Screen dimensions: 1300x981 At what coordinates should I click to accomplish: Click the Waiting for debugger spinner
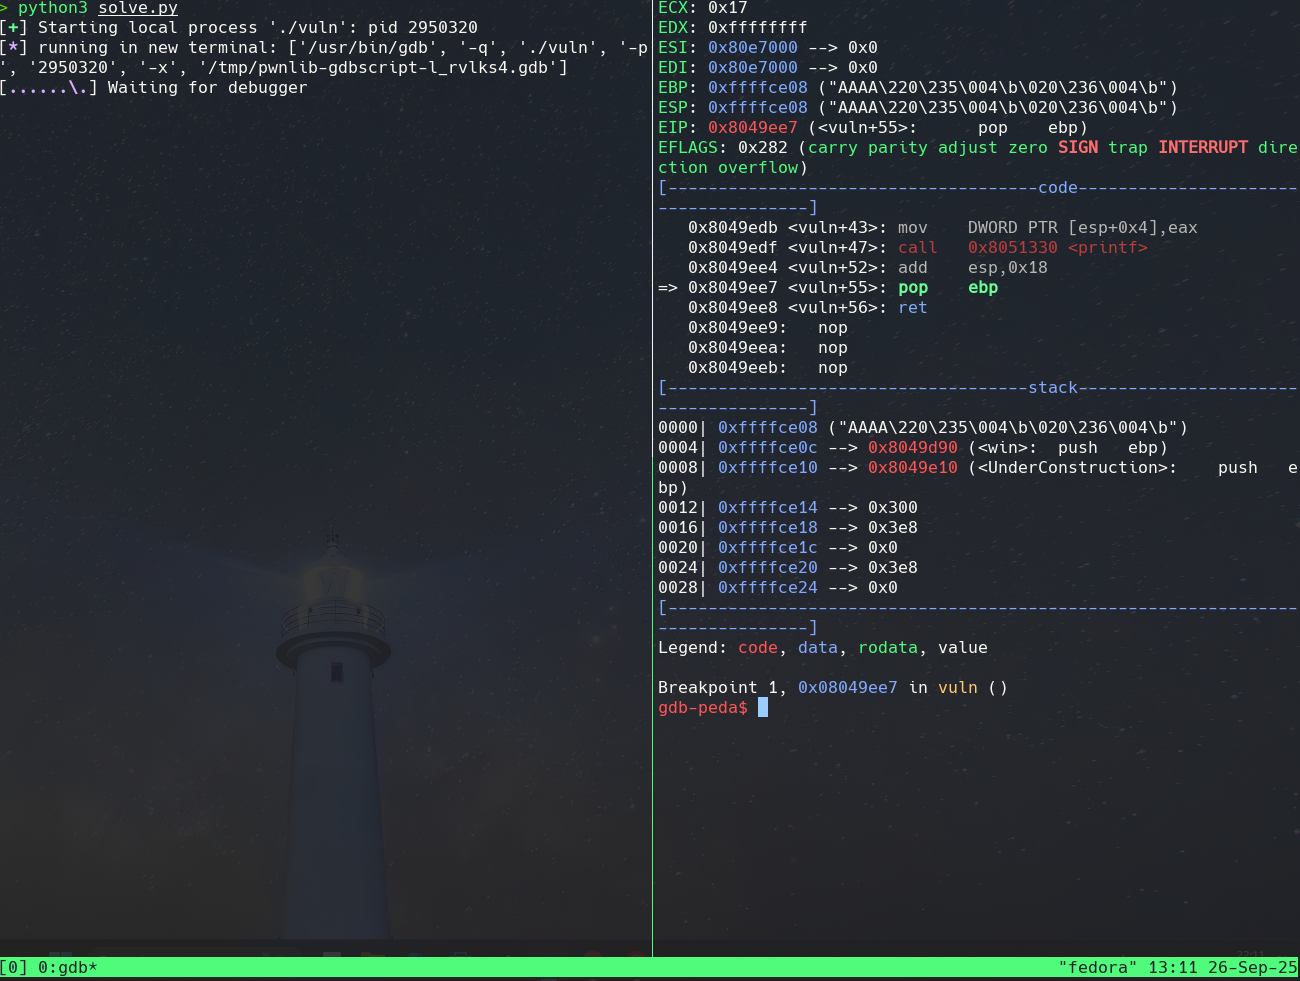(48, 88)
